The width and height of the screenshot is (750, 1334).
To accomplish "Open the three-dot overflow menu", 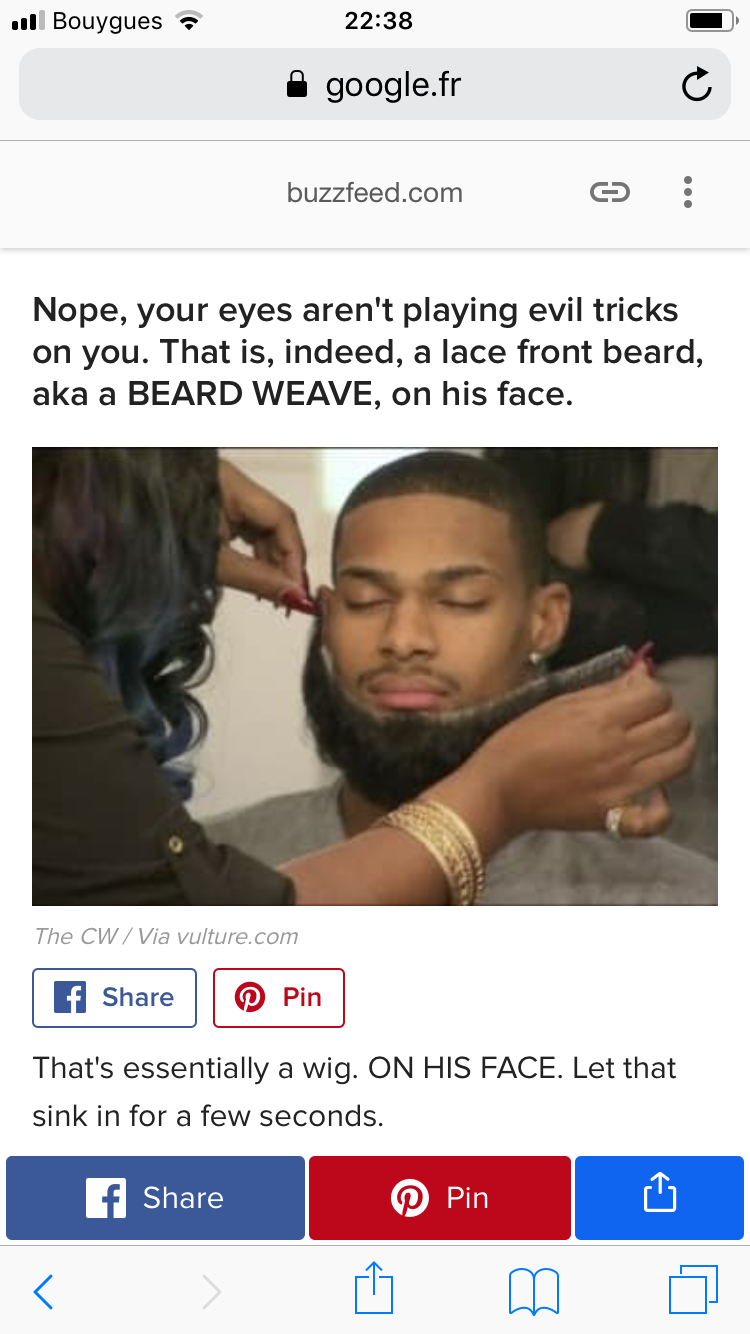I will pyautogui.click(x=687, y=192).
